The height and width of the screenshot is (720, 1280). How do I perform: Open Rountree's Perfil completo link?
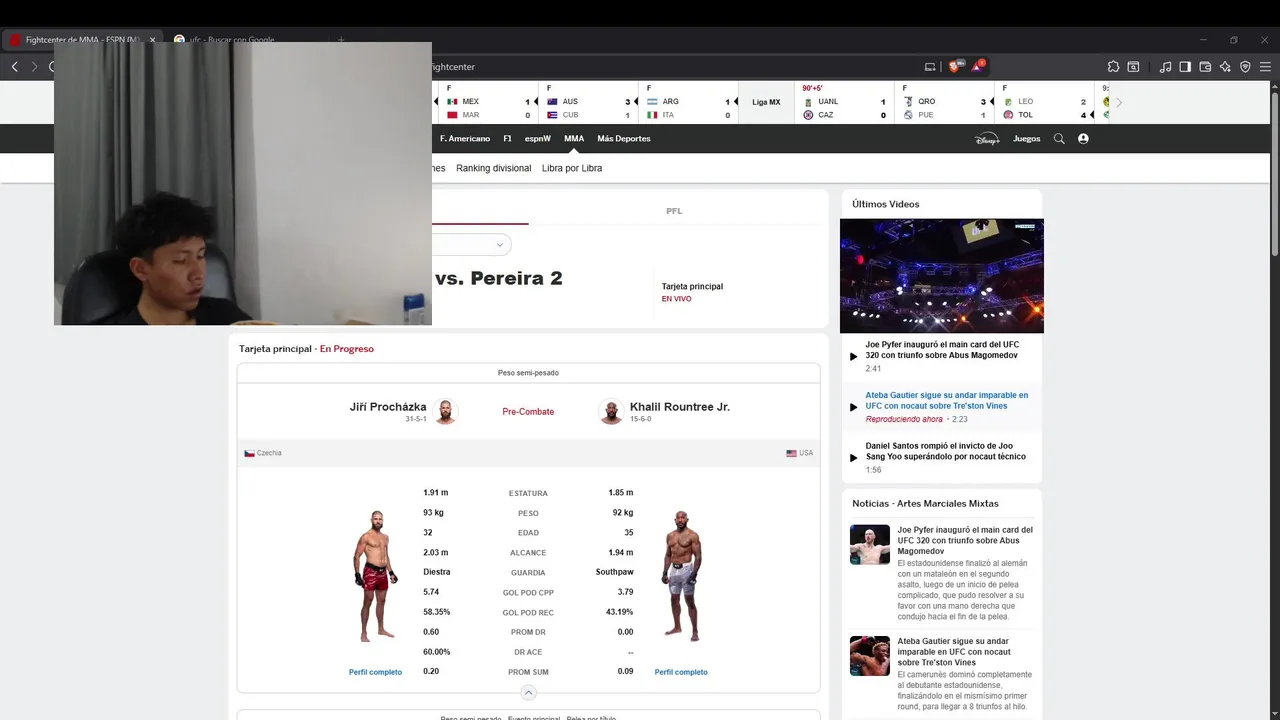tap(681, 672)
